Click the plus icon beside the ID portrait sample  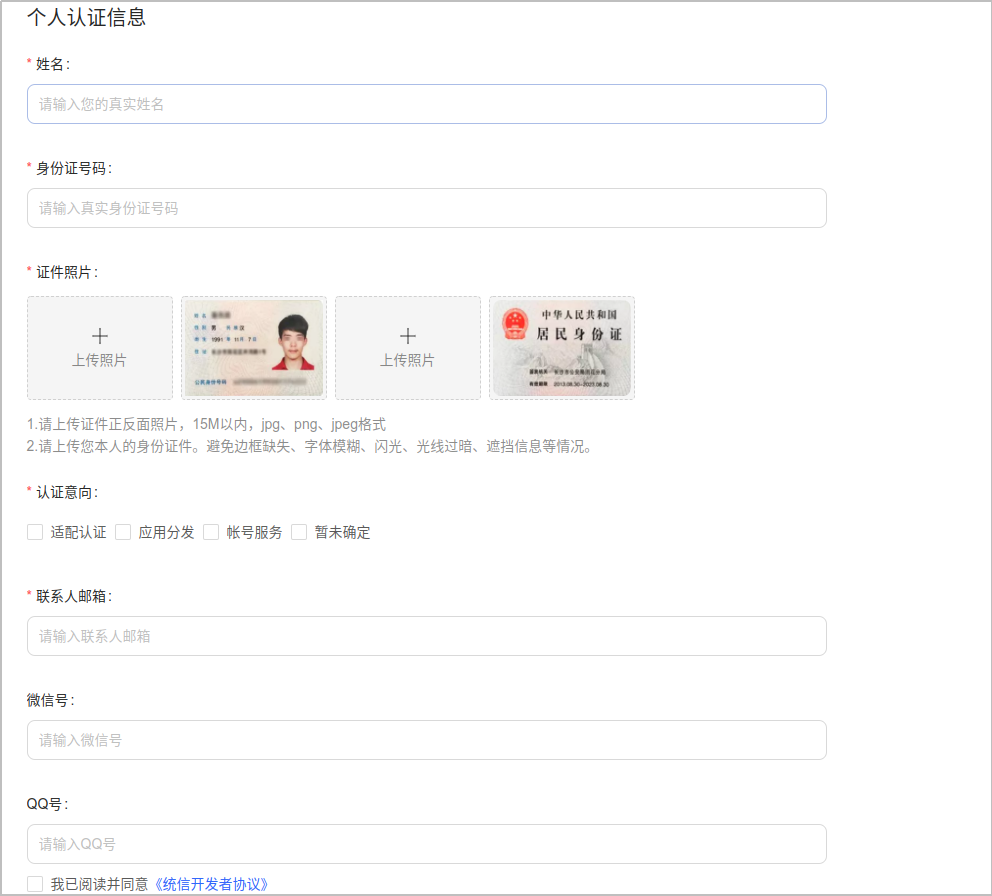100,336
